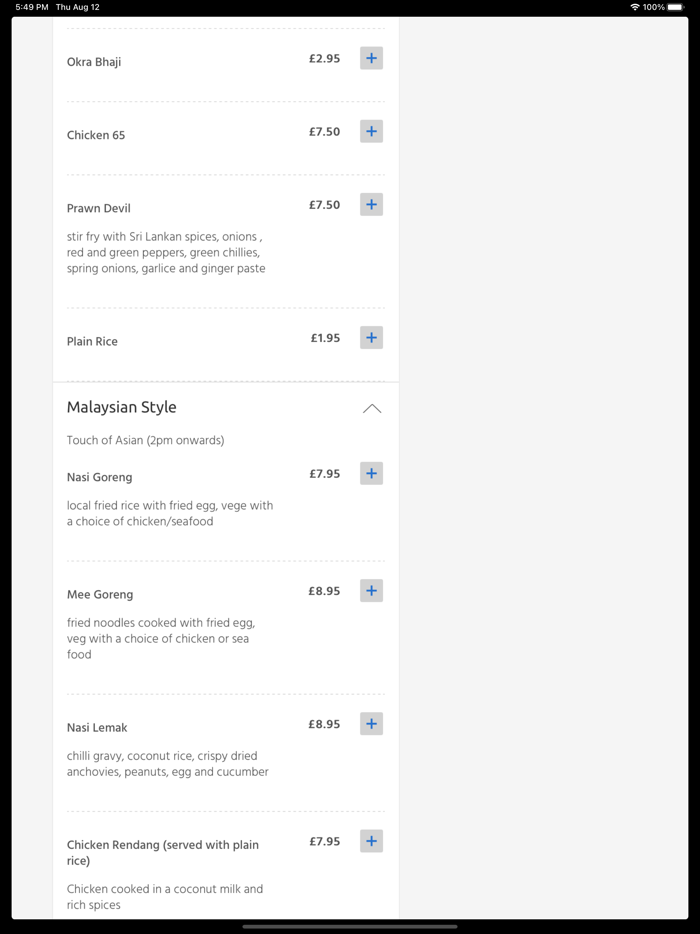
Task: Add Nasi Lemak to basket
Action: pyautogui.click(x=371, y=724)
